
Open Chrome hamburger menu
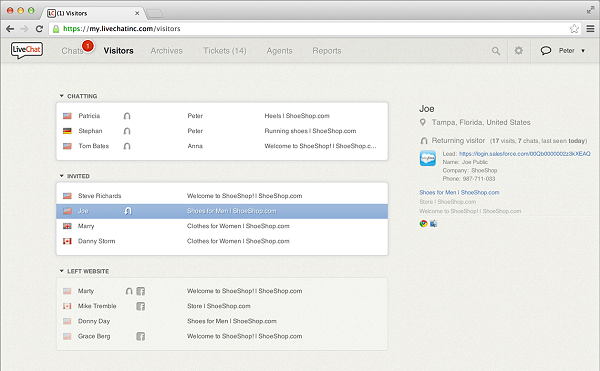pos(590,29)
